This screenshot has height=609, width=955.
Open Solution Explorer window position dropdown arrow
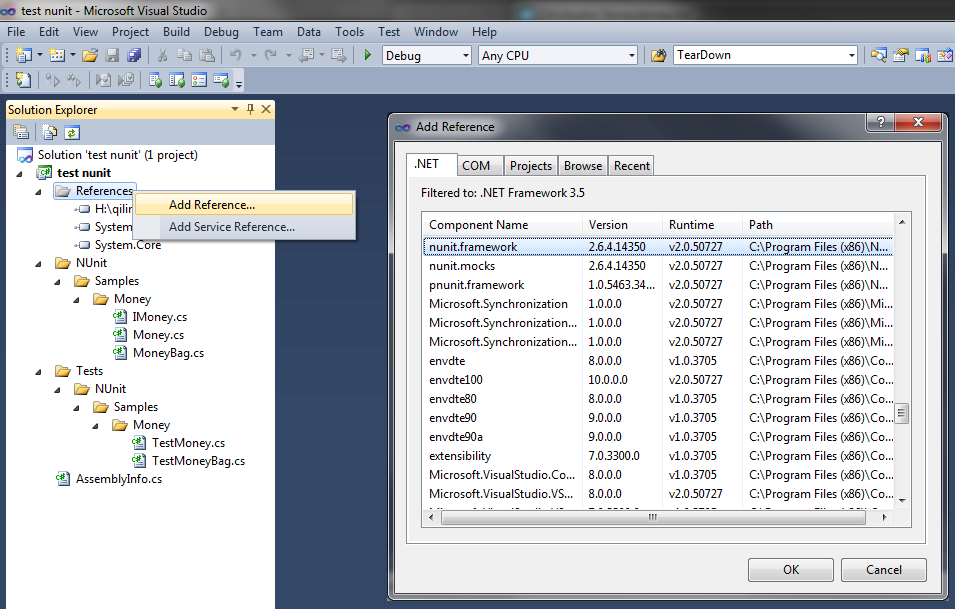click(234, 109)
